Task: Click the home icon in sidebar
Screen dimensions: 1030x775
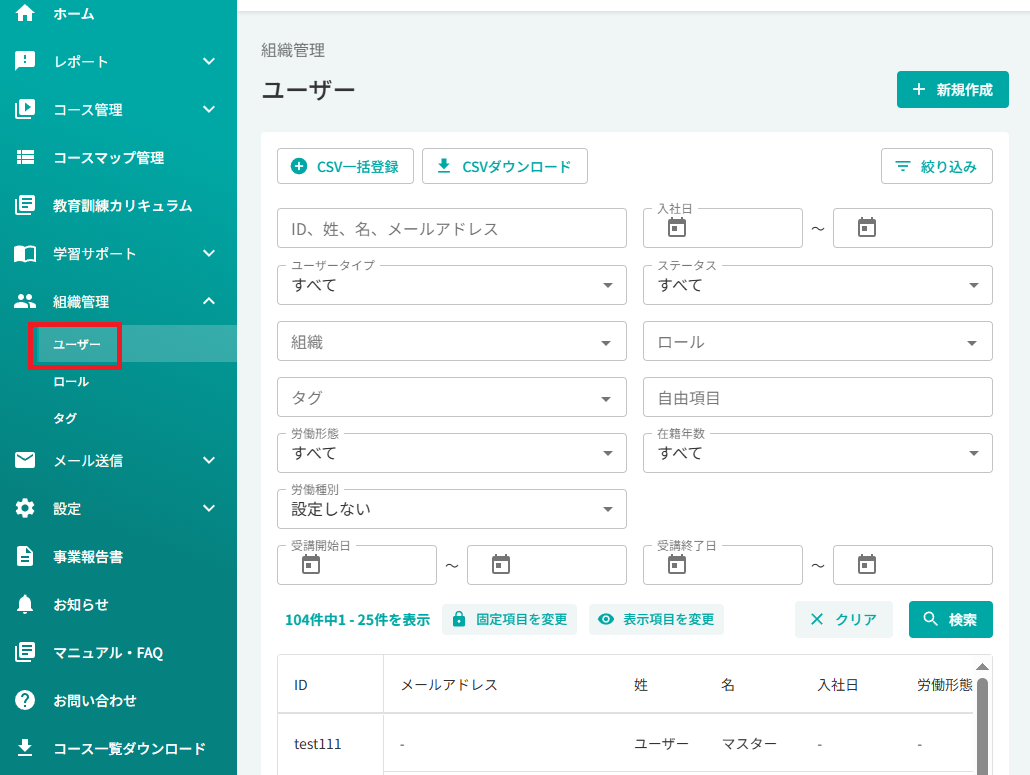Action: click(25, 13)
